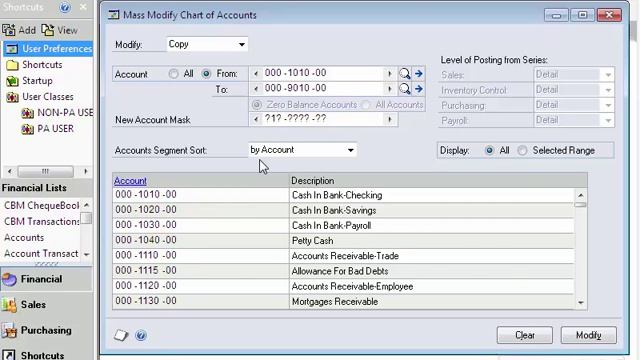Select the All accounts radio button
Screen dimensions: 640x360
click(x=173, y=74)
